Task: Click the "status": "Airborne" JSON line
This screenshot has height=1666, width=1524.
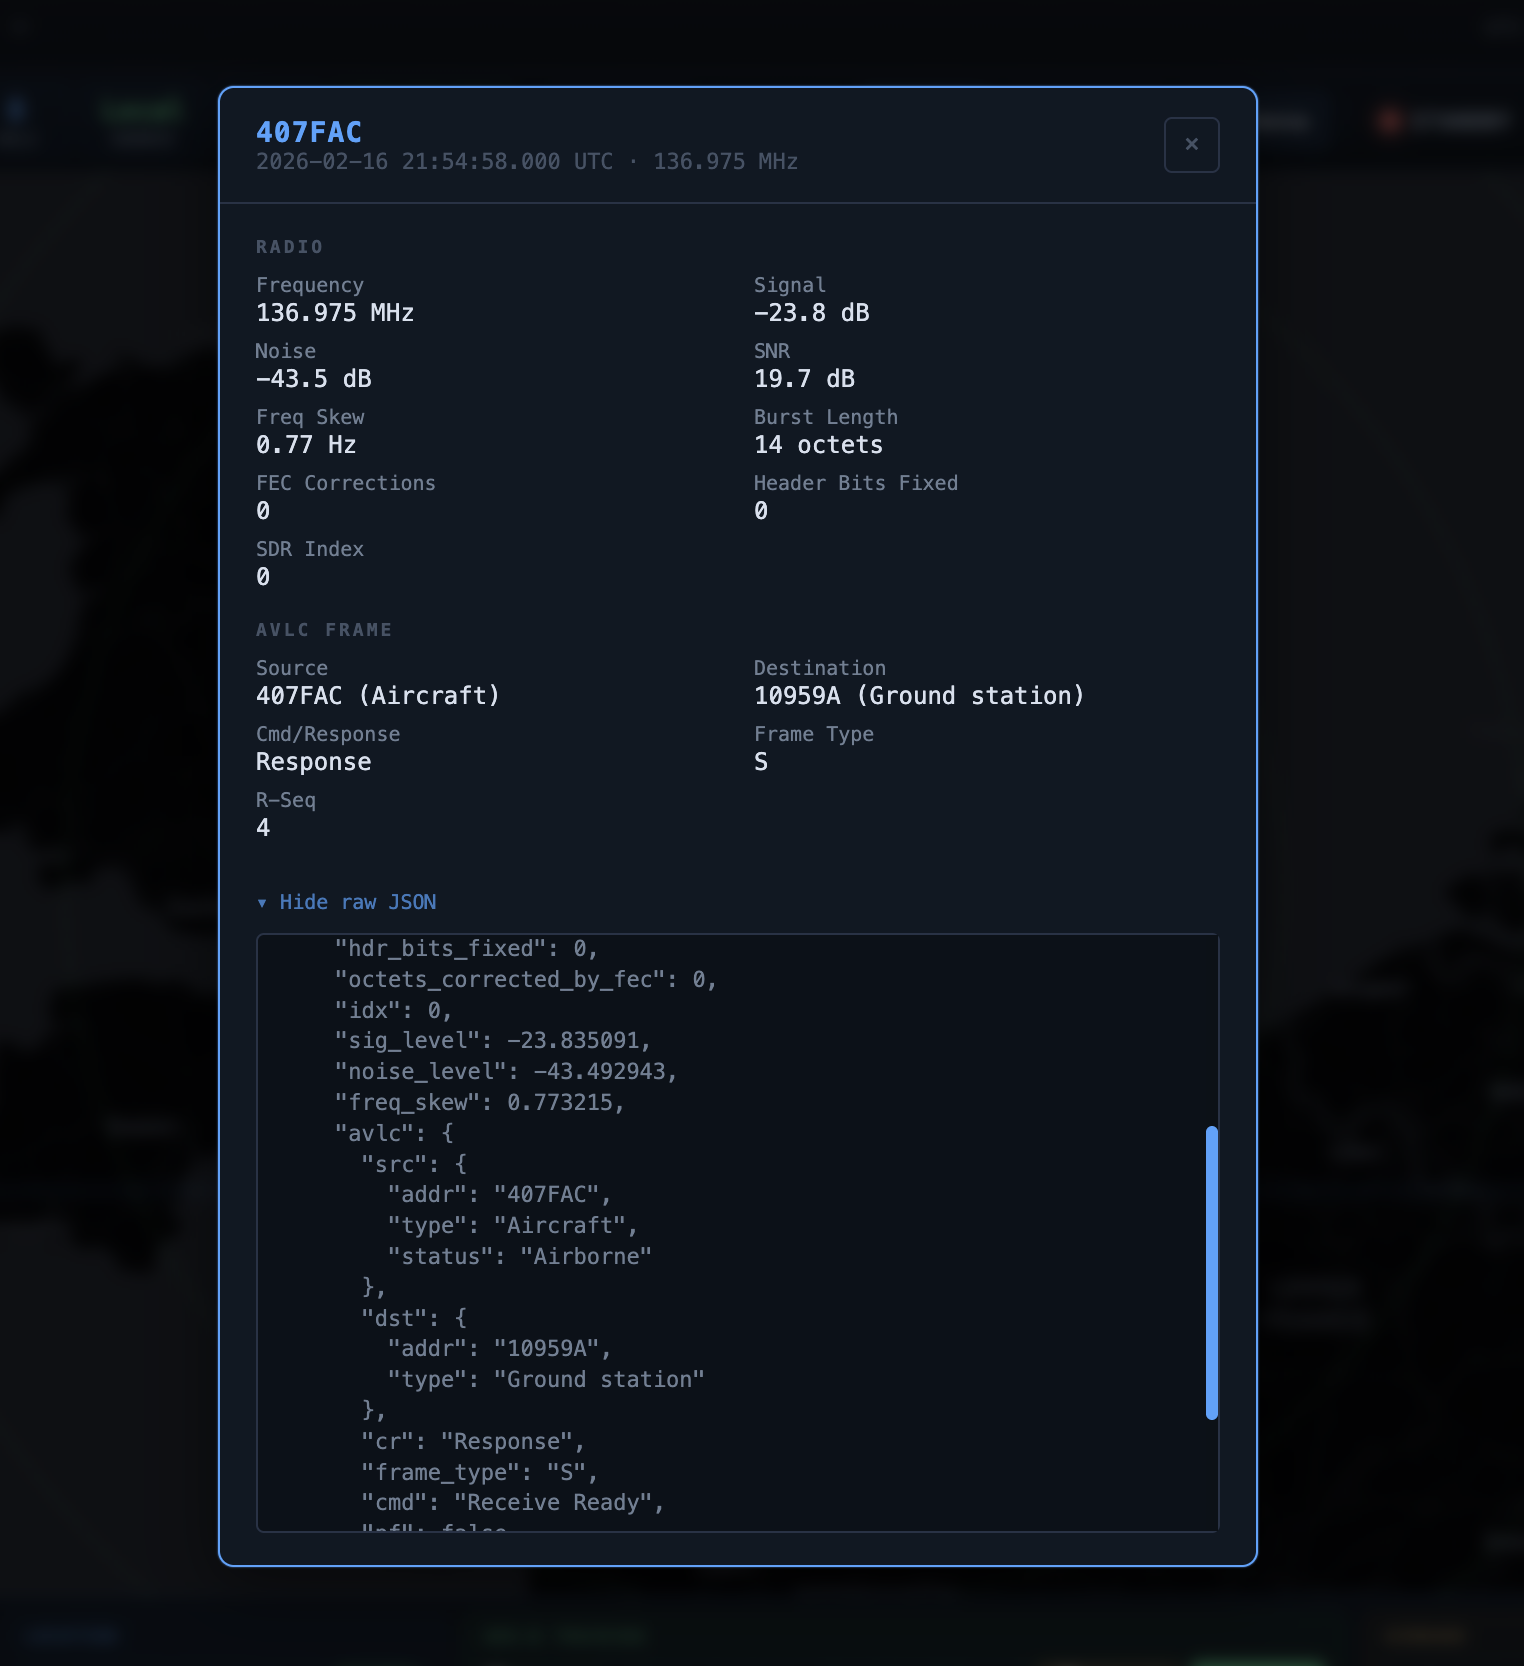Action: pyautogui.click(x=519, y=1256)
